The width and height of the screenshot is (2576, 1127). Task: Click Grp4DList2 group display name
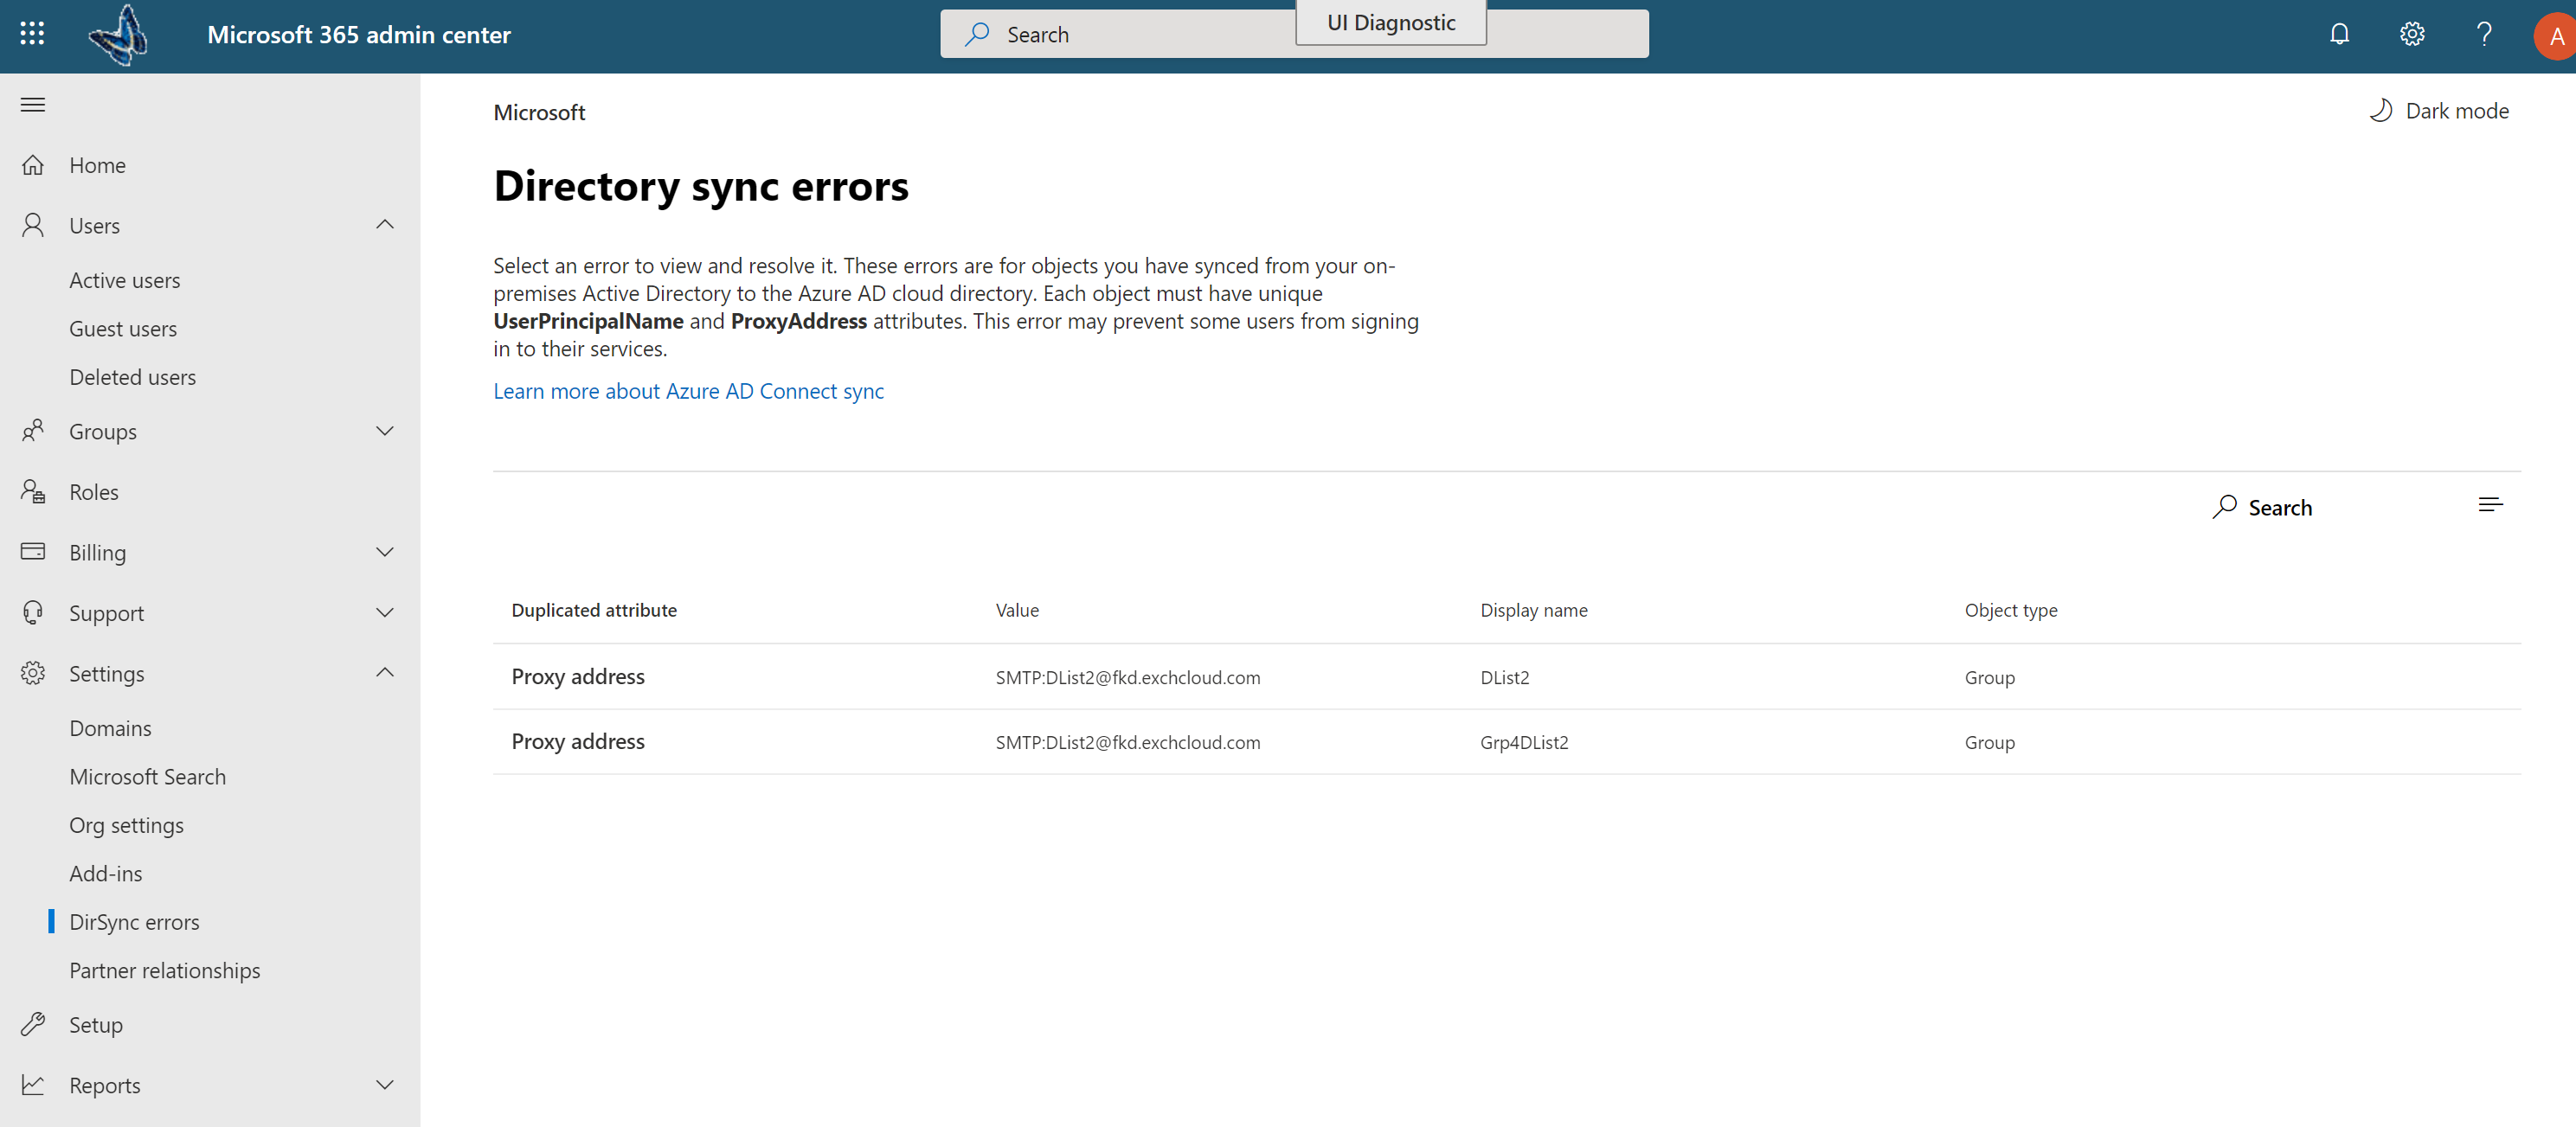tap(1523, 741)
